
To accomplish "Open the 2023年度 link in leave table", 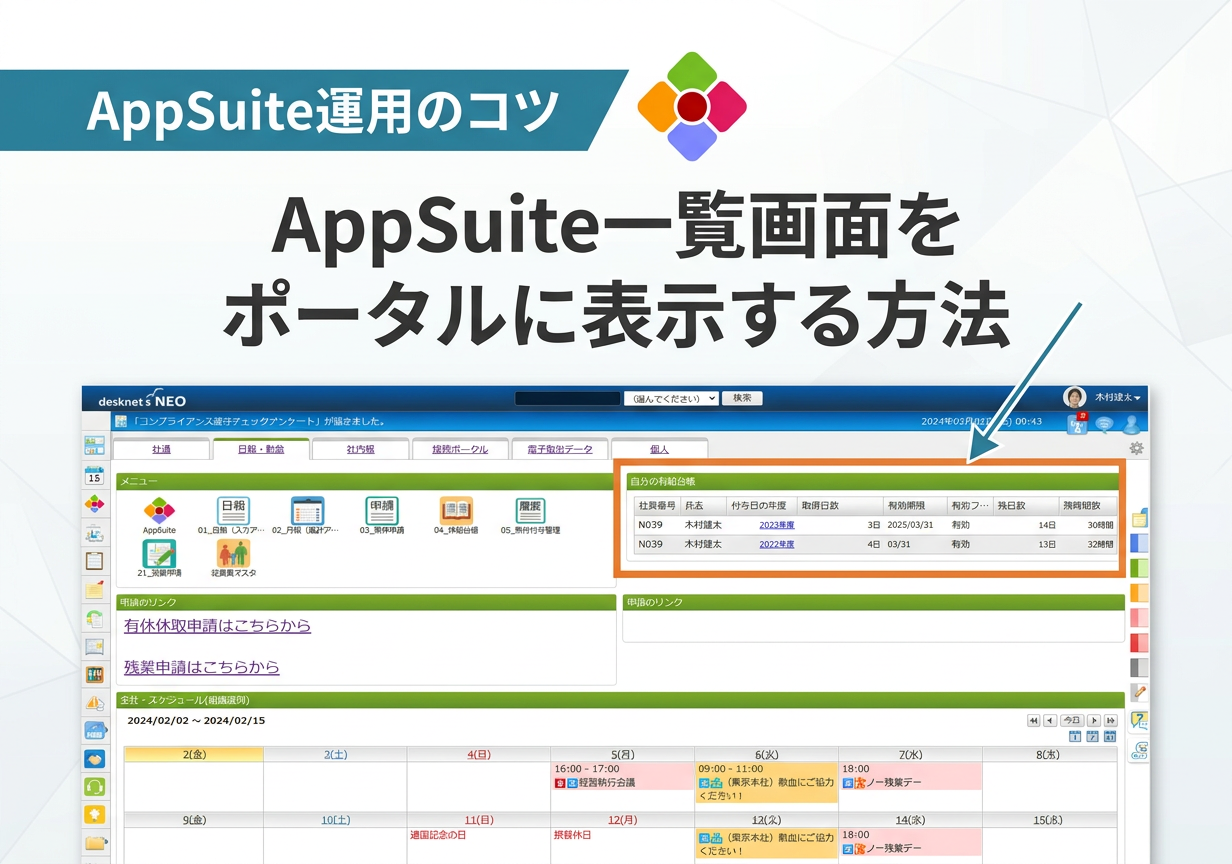I will (777, 525).
